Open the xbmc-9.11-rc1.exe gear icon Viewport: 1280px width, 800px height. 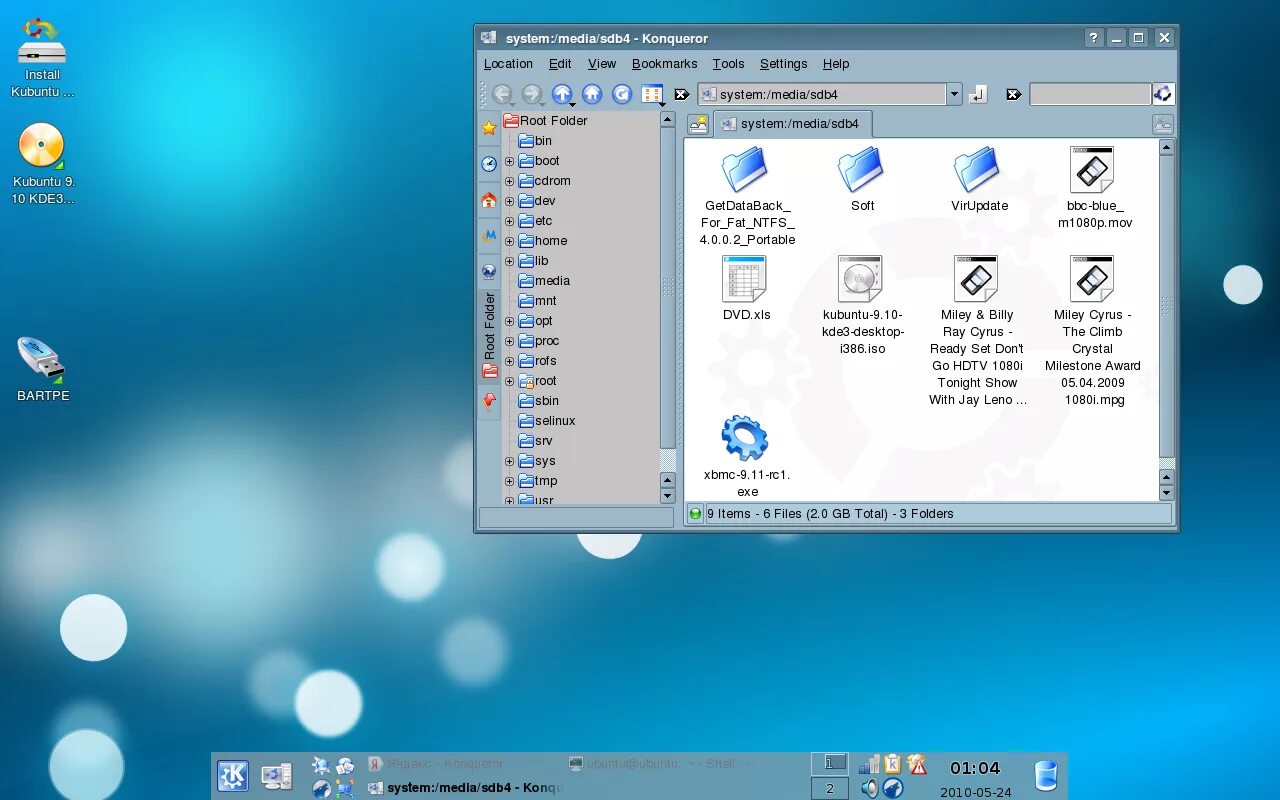coord(745,438)
